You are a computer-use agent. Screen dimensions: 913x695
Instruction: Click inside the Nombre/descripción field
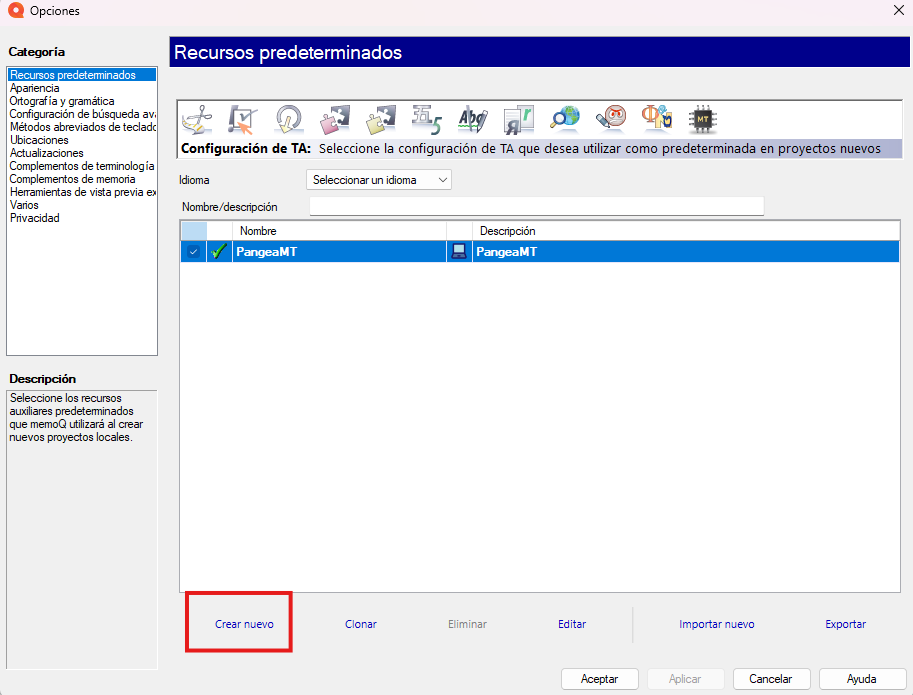pyautogui.click(x=536, y=205)
